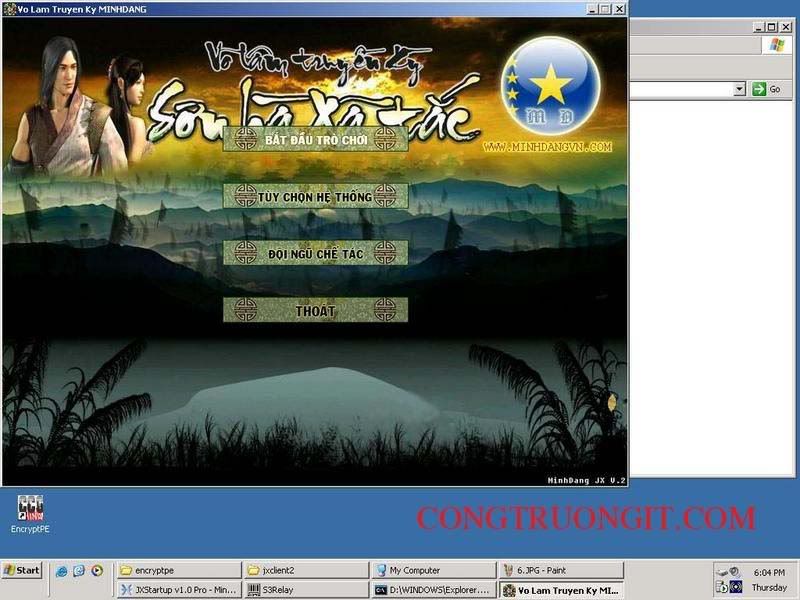Switch to My Computer on the taskbar

pos(434,570)
